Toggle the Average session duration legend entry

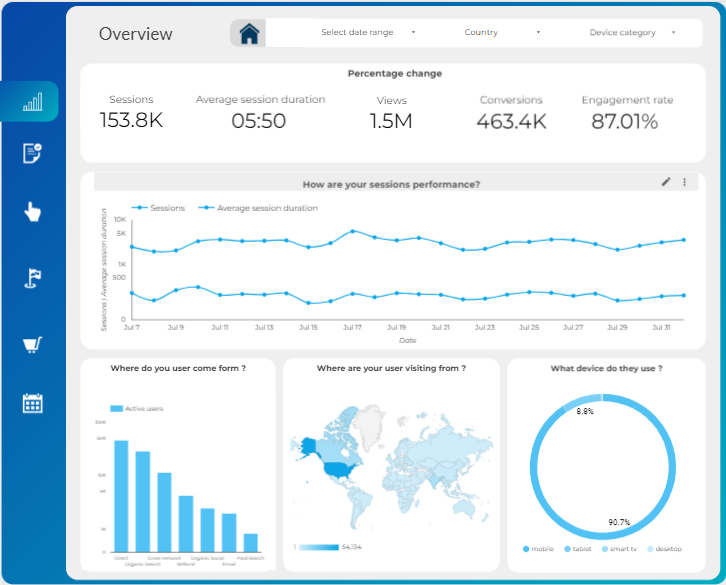click(x=258, y=208)
